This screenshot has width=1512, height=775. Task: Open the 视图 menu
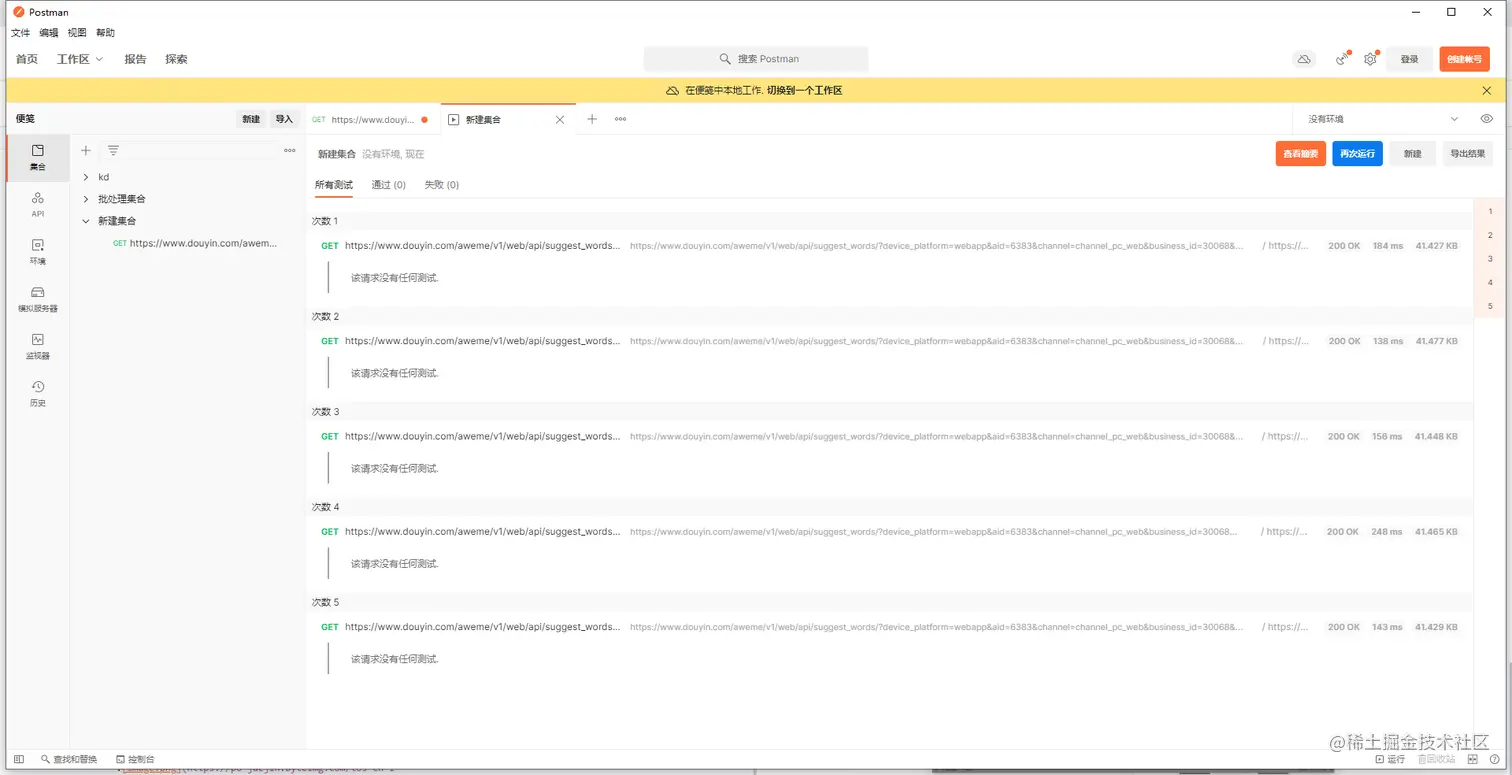pos(77,33)
